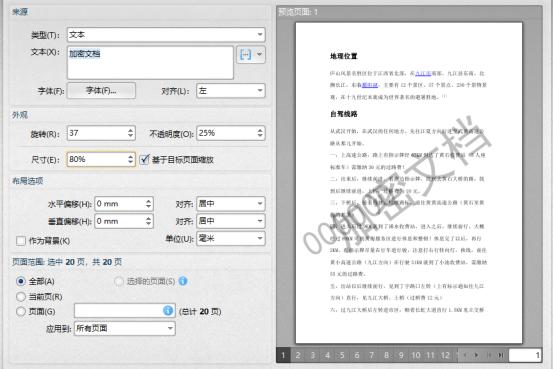Viewport: 554px width, 369px height.
Task: Click the 外观 section label
Action: (20, 115)
